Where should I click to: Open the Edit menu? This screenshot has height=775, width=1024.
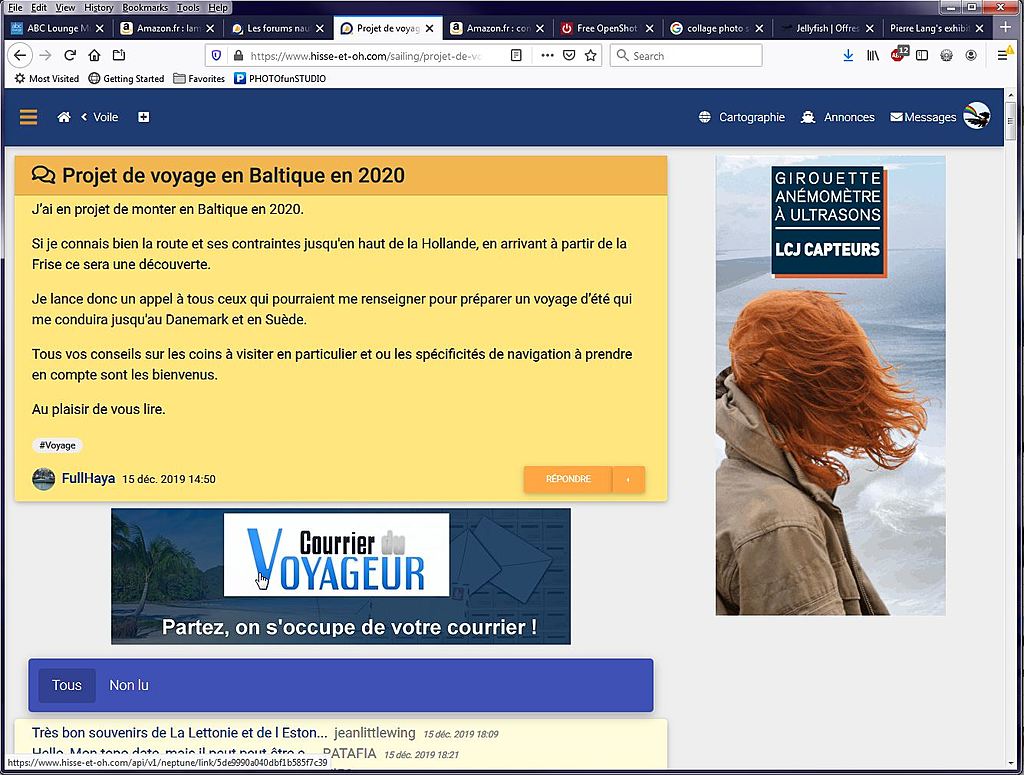pos(39,8)
